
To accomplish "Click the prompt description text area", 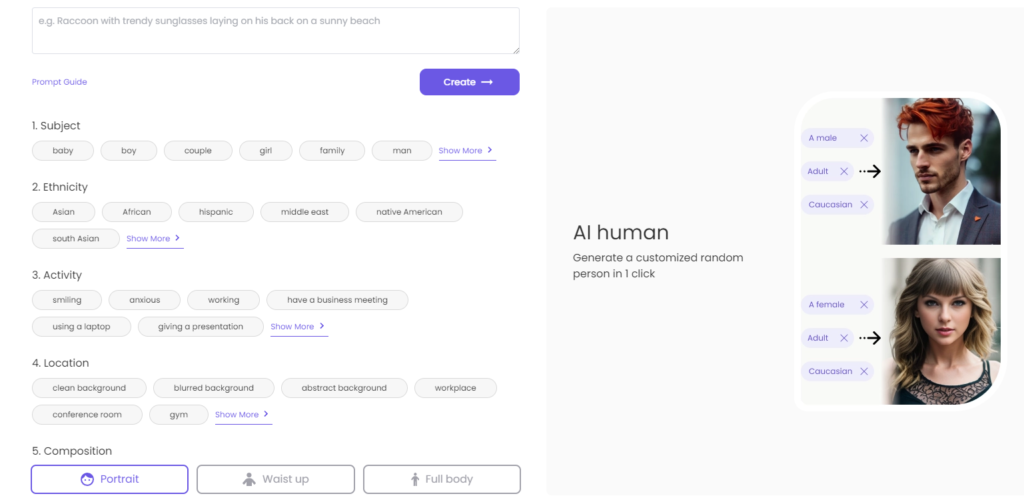I will (276, 31).
